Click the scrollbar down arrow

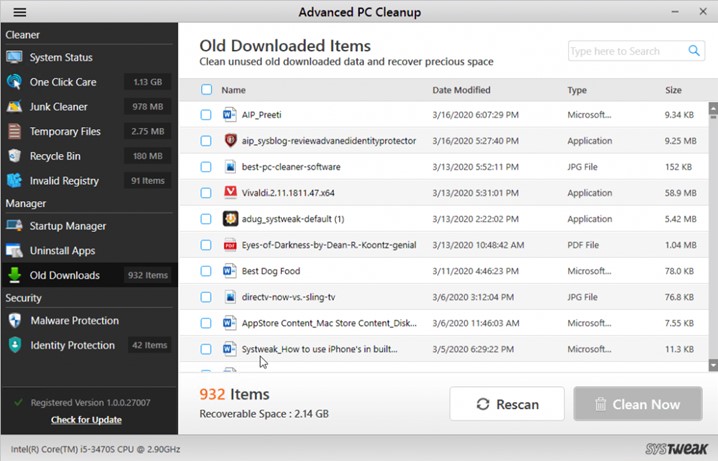(713, 365)
